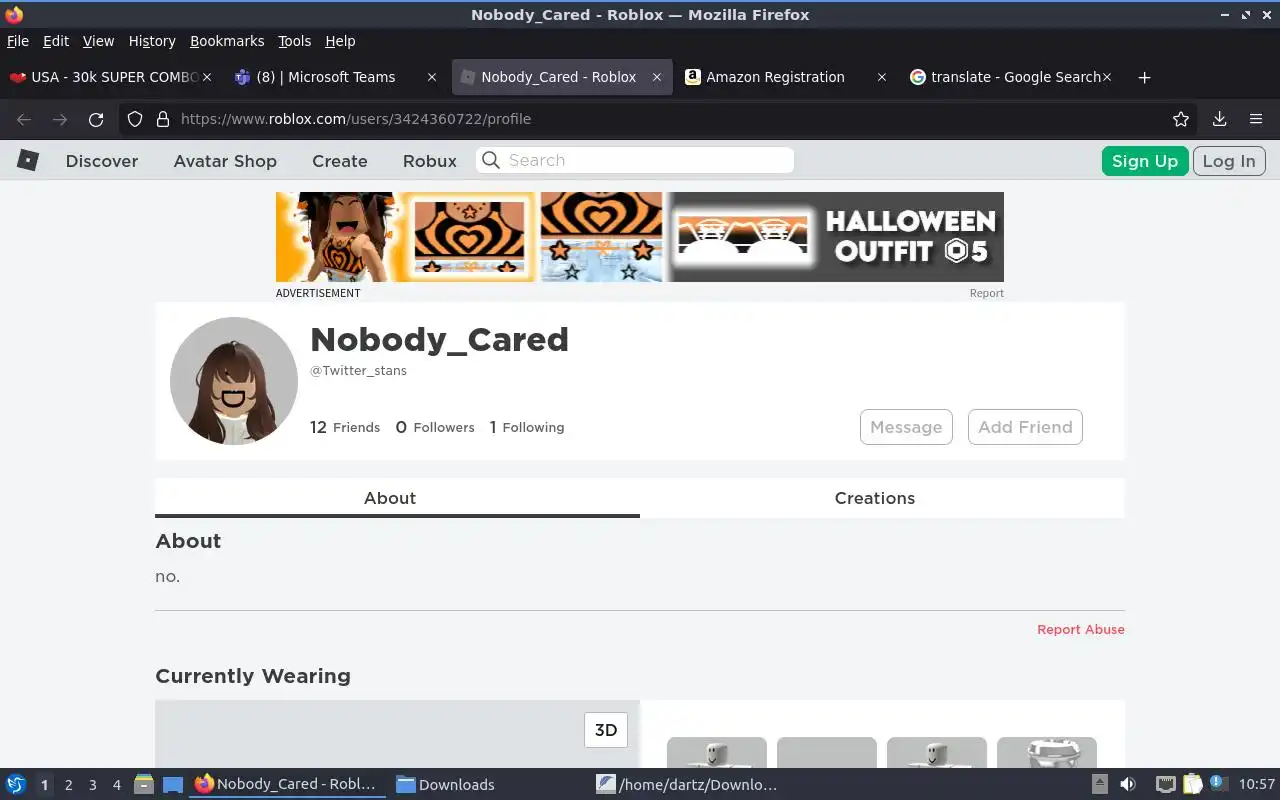Toggle the 3D avatar view button
The height and width of the screenshot is (800, 1280).
click(x=606, y=730)
